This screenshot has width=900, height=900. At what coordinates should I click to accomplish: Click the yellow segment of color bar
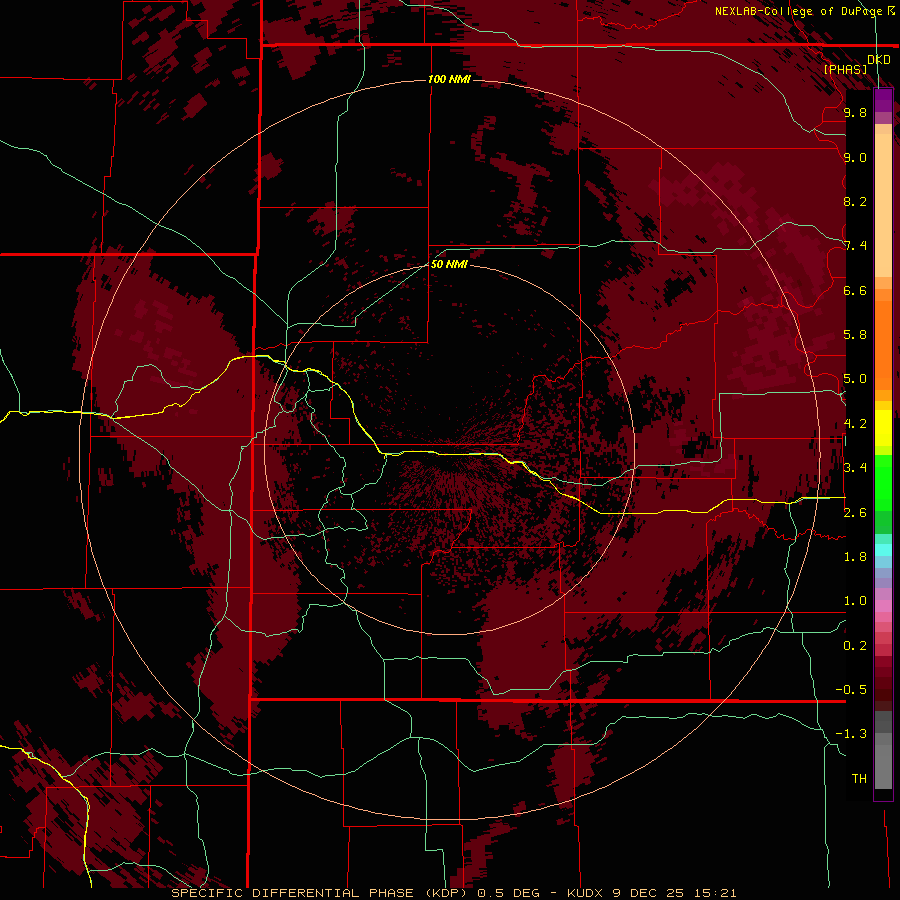883,428
